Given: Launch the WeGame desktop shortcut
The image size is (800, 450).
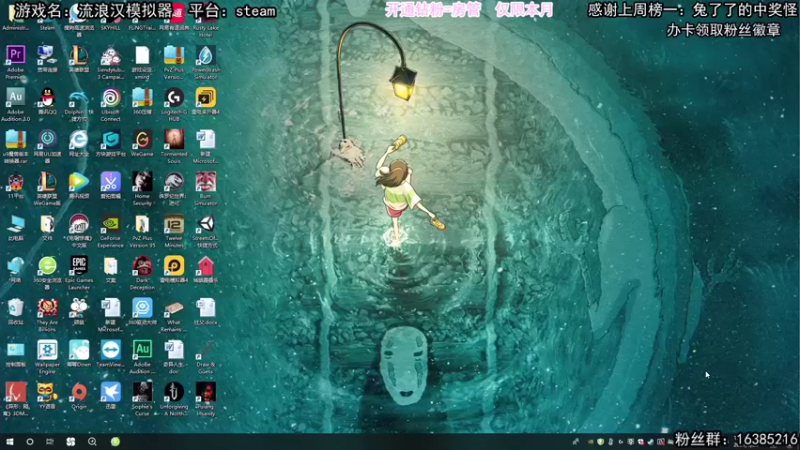Looking at the screenshot, I should [x=142, y=139].
